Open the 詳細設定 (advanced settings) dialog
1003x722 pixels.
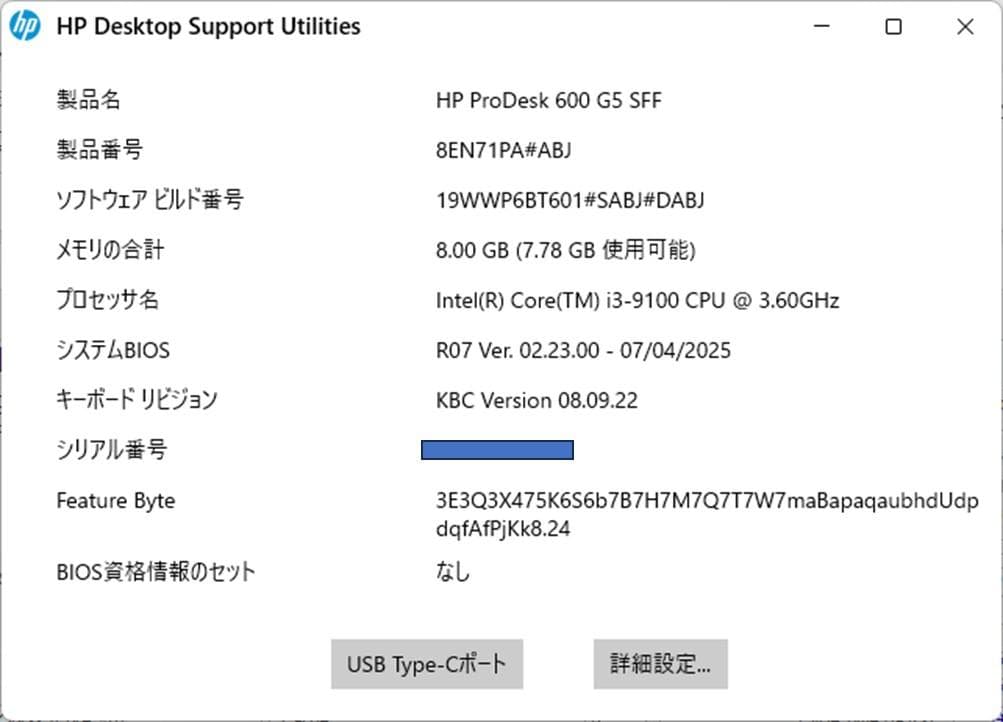[x=660, y=663]
